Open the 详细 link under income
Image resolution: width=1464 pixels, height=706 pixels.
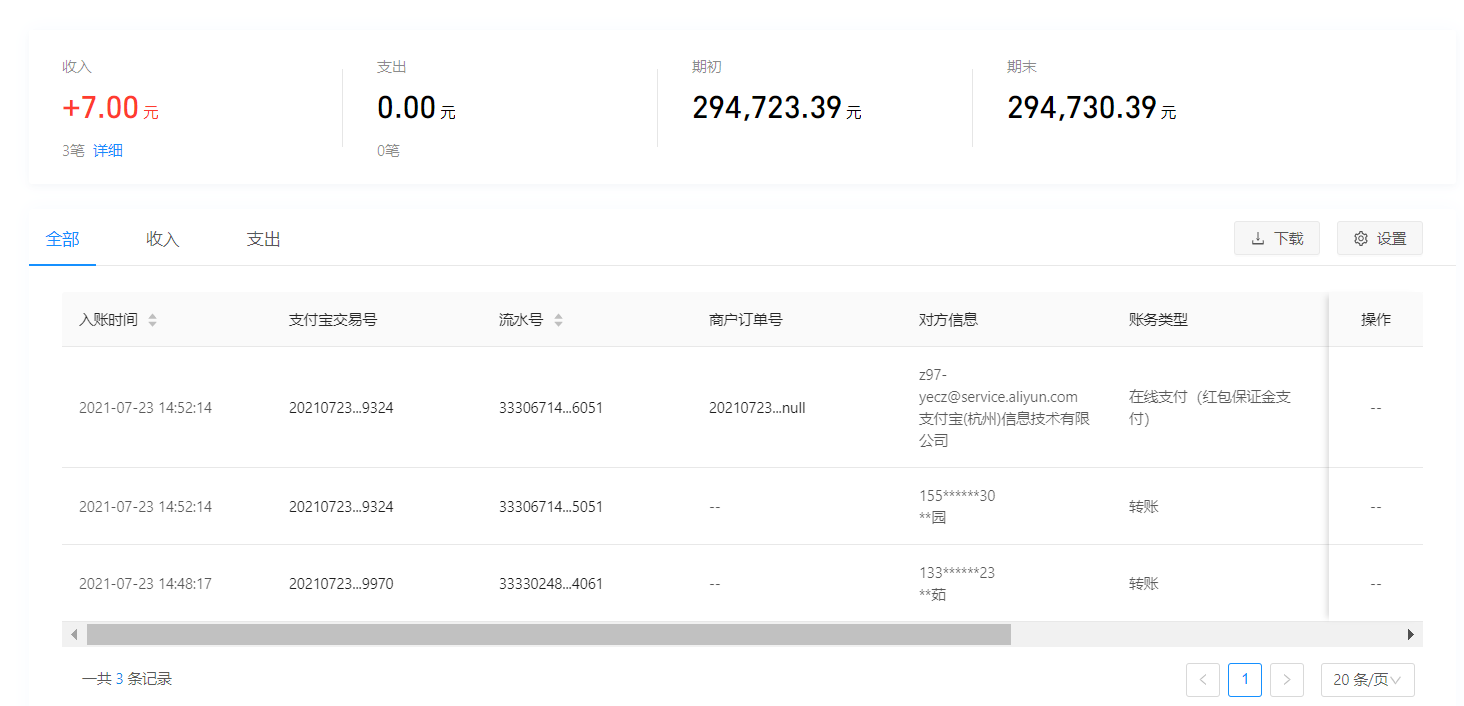pos(108,151)
